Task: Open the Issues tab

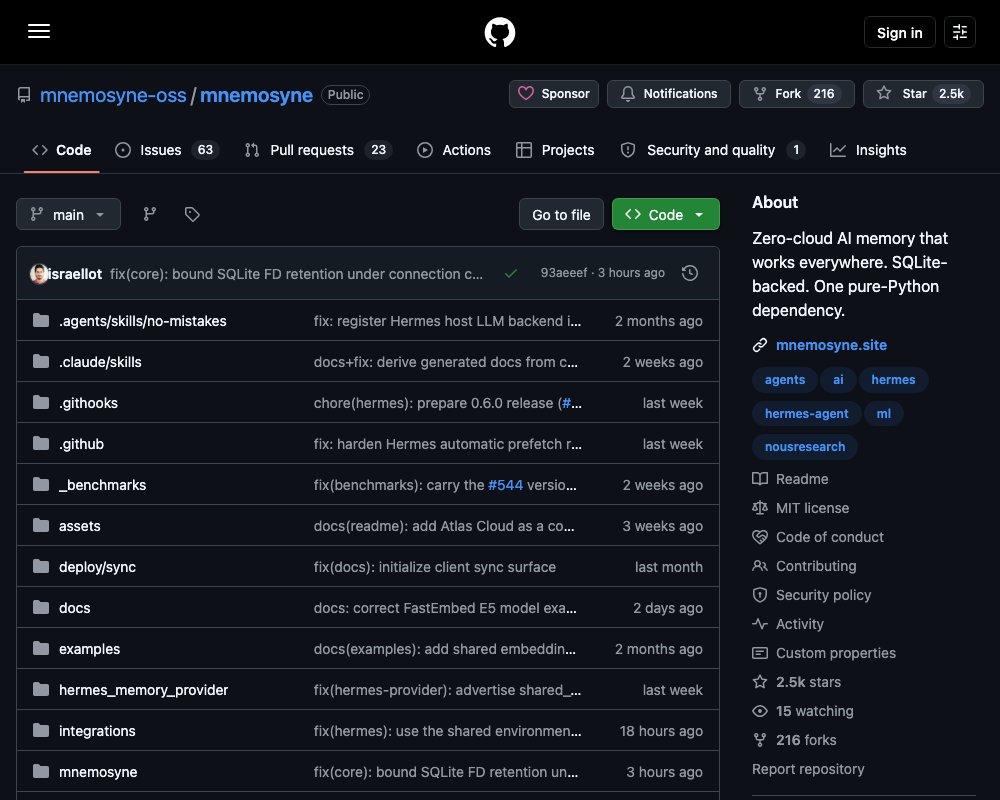Action: pos(166,150)
